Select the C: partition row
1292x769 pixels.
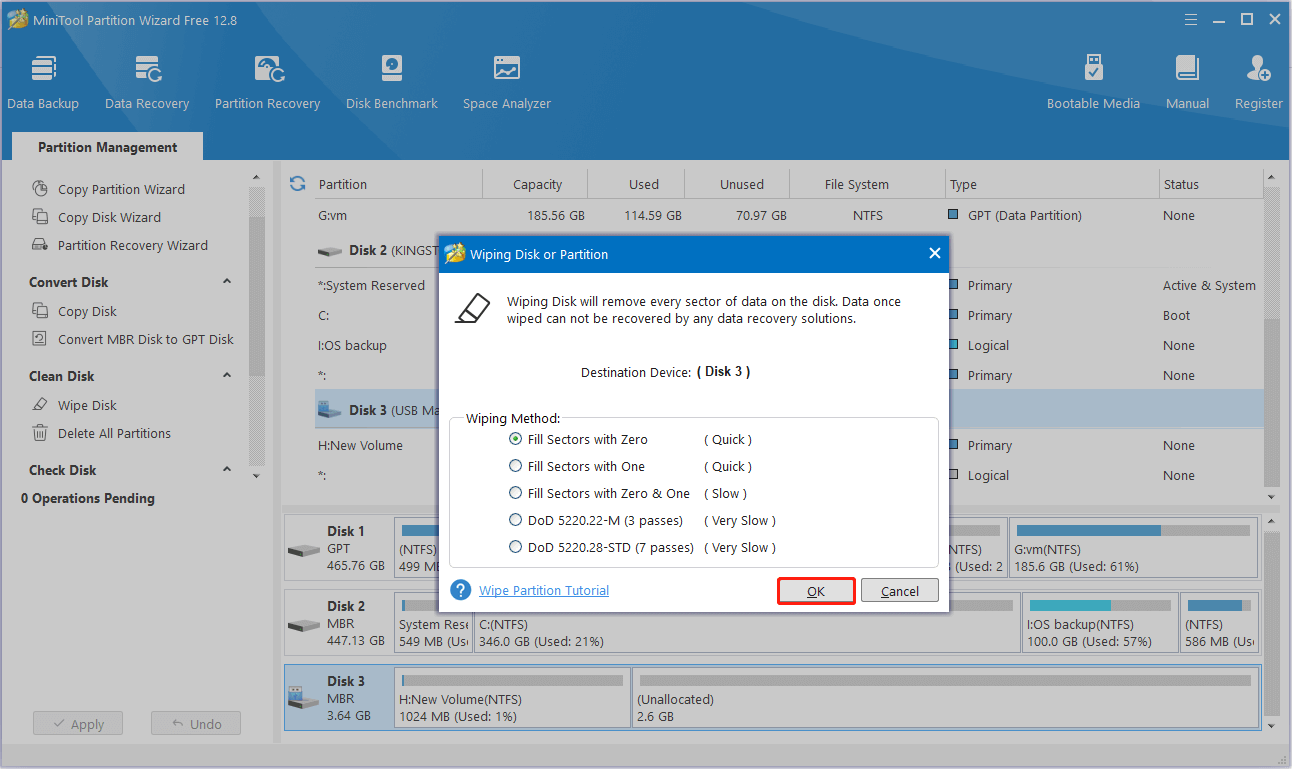376,315
